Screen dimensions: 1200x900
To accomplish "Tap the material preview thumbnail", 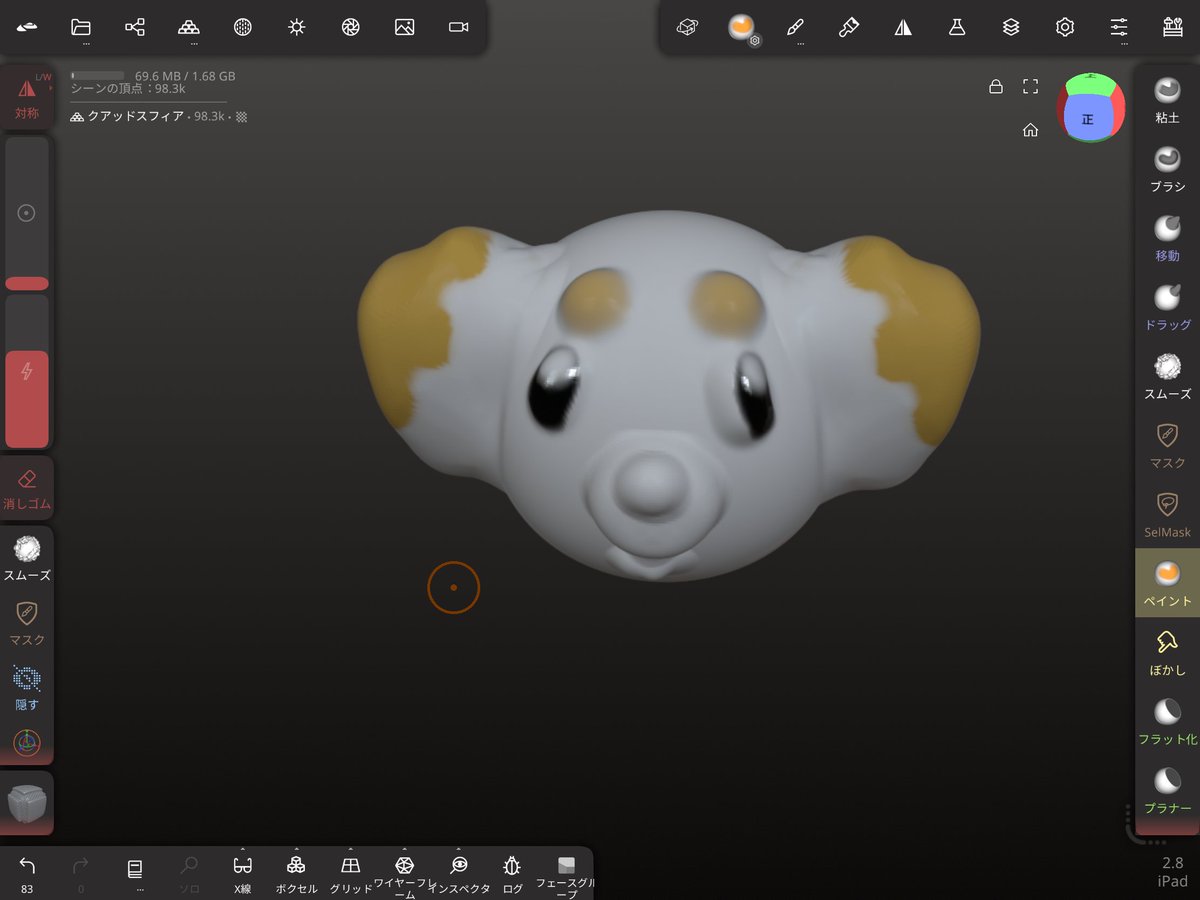I will click(x=27, y=803).
